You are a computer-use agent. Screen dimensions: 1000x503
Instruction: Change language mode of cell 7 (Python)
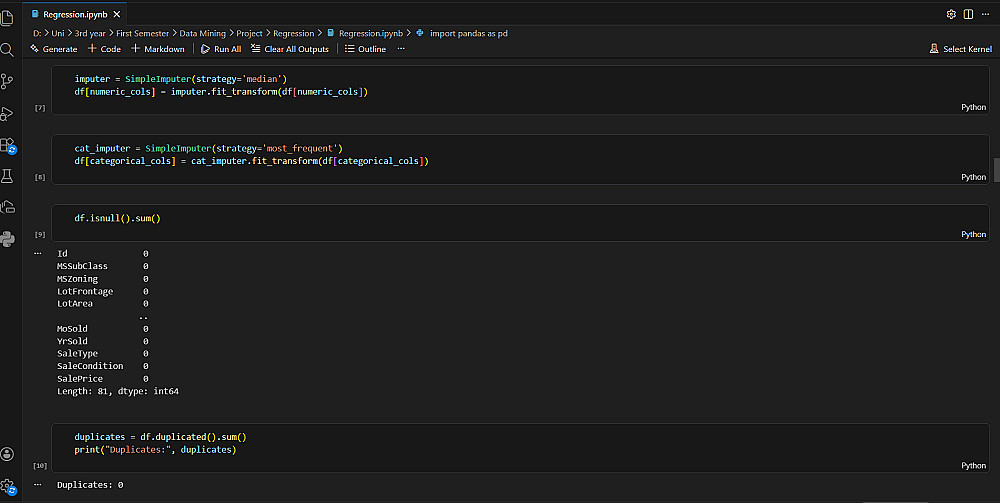pos(973,107)
